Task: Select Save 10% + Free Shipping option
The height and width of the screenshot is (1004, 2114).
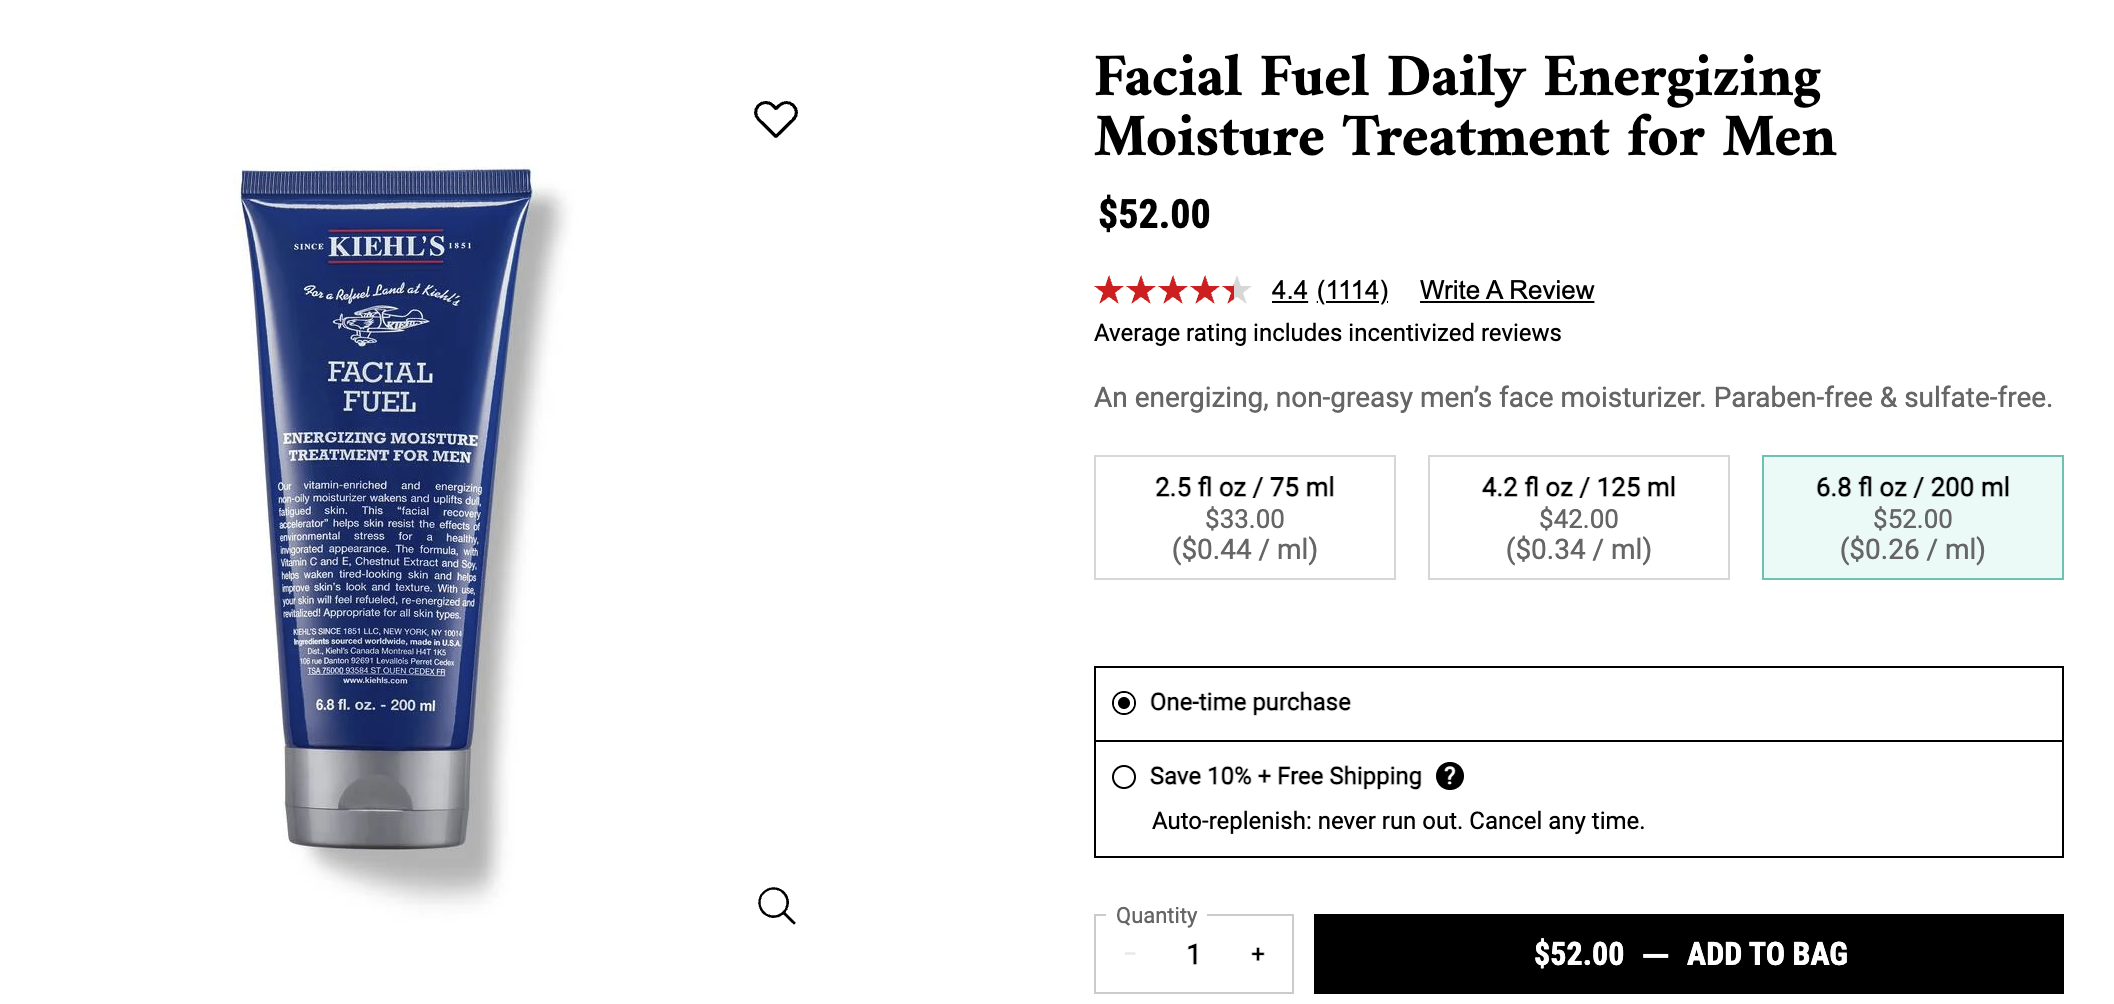Action: coord(1125,777)
